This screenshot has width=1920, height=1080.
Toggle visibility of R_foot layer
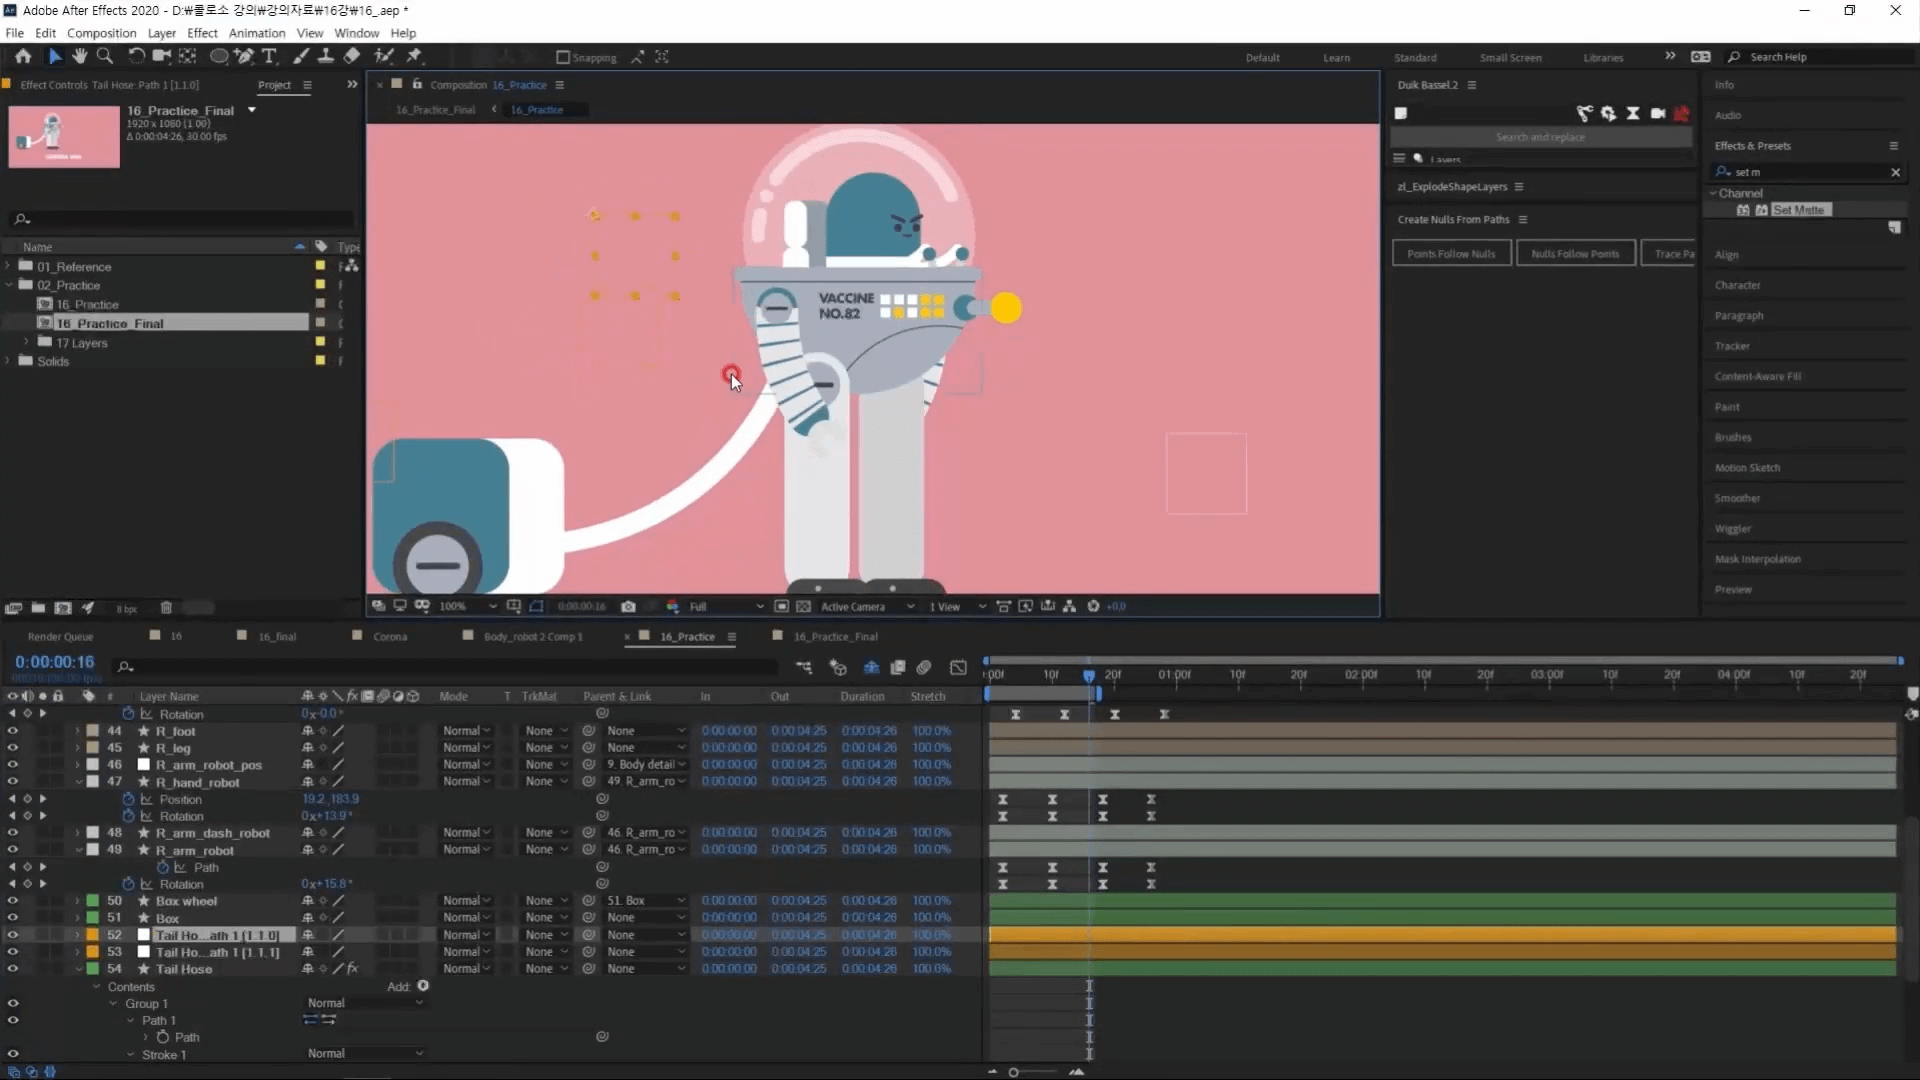[12, 731]
